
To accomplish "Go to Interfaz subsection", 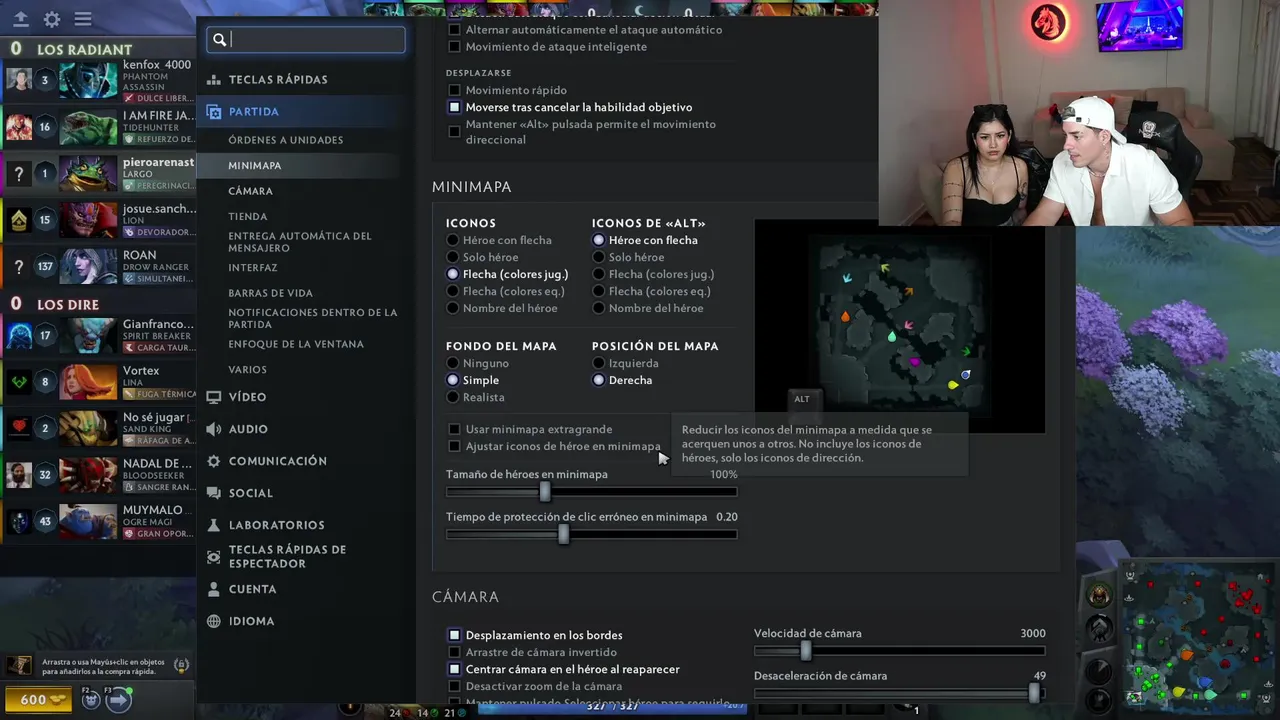I will tap(253, 268).
